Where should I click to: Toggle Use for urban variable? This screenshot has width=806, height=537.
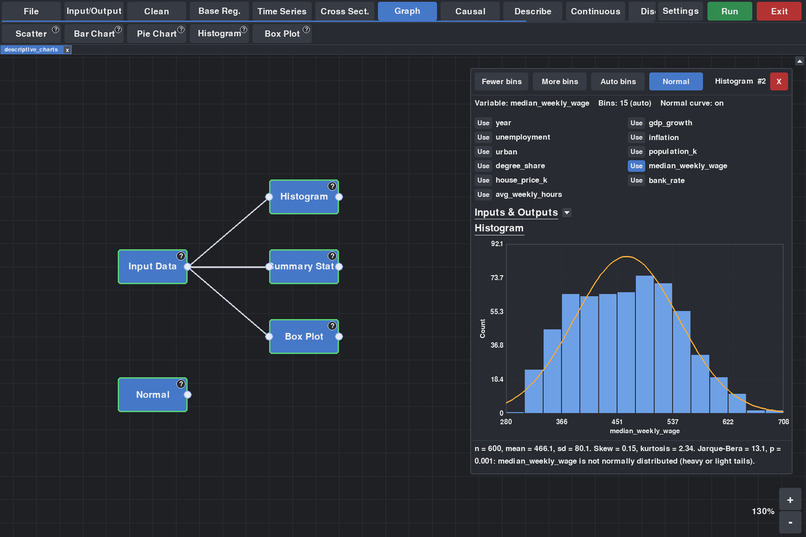click(483, 152)
